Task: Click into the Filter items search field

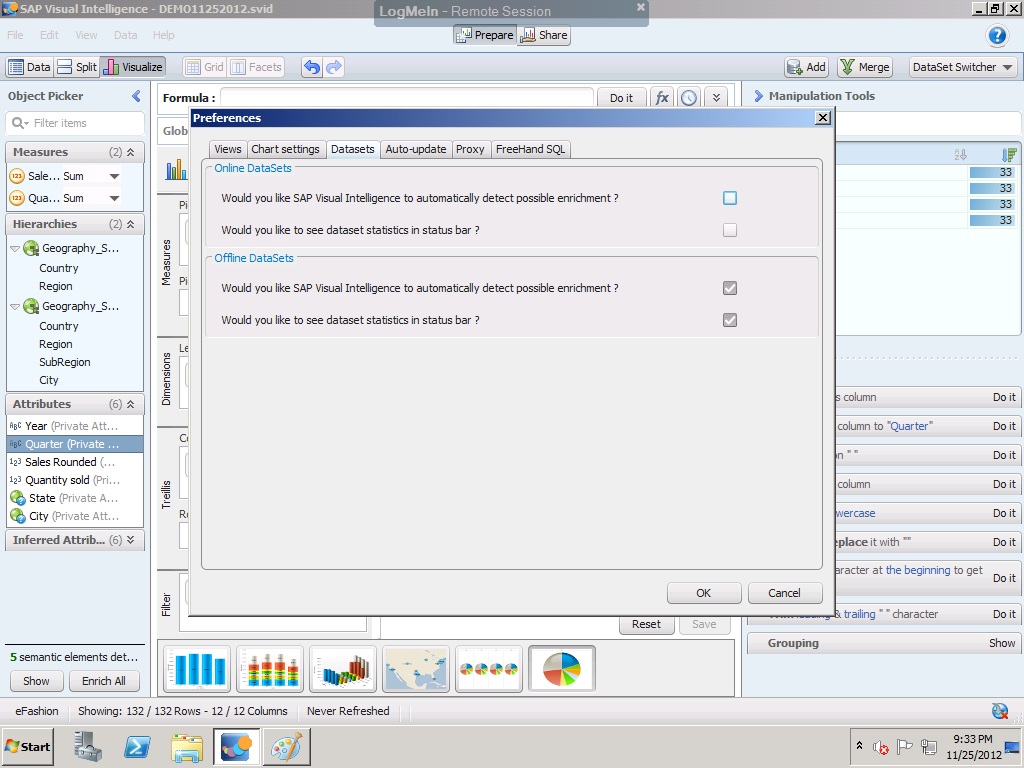Action: (x=76, y=123)
